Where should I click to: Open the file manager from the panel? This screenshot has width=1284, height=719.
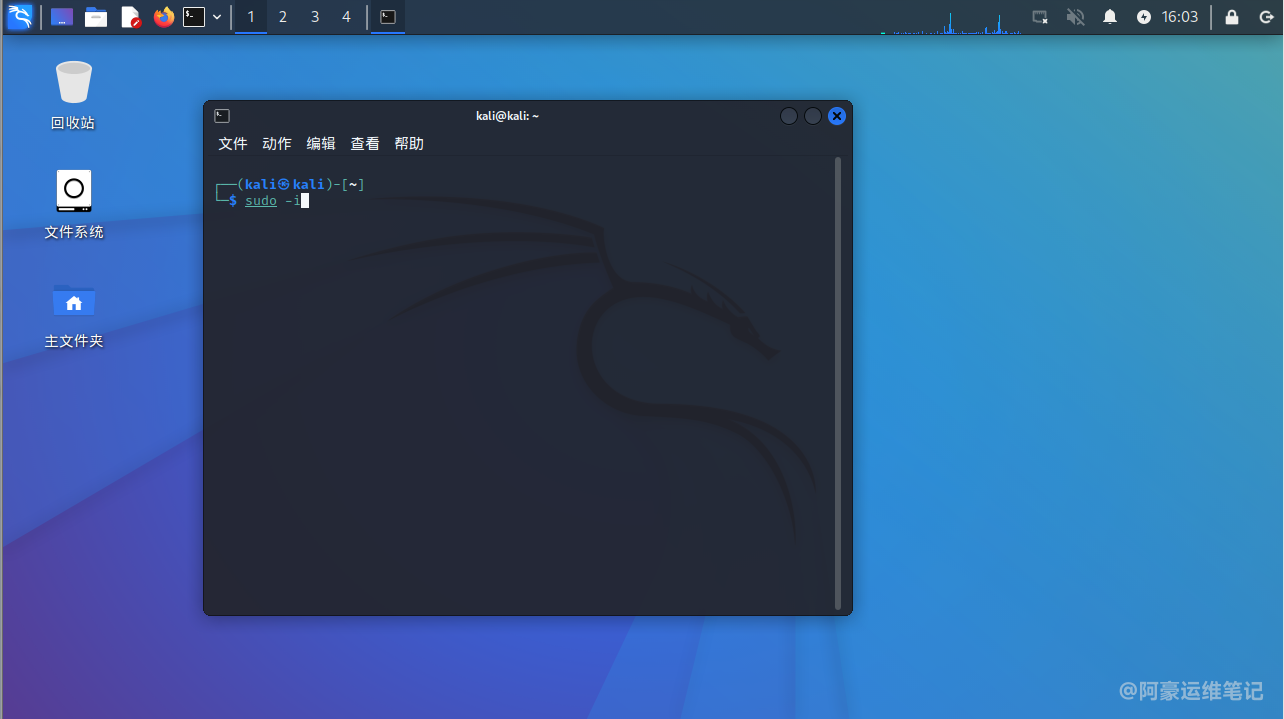coord(96,17)
